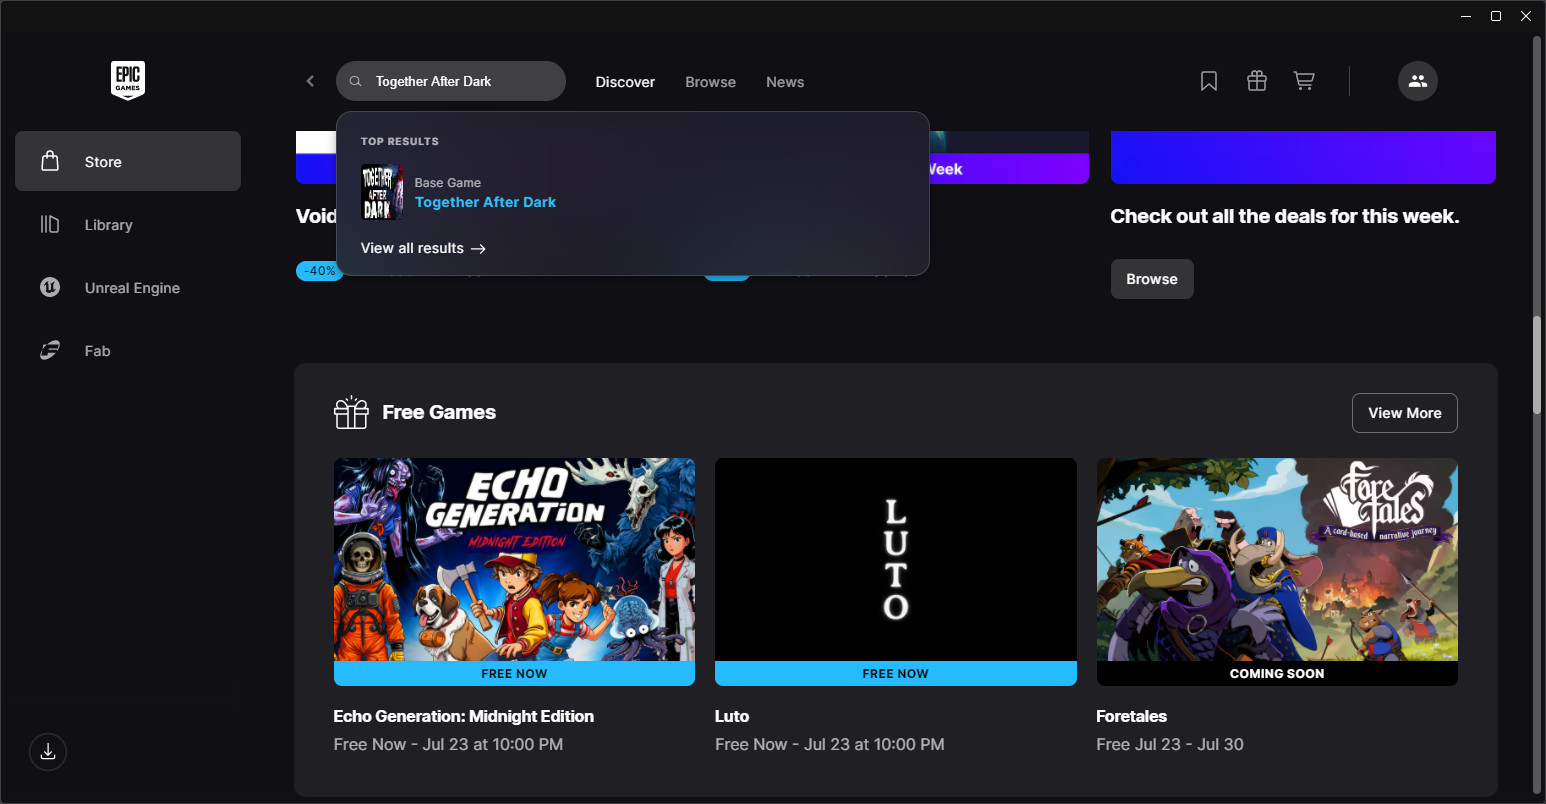Click the Foretales title text

[1131, 716]
